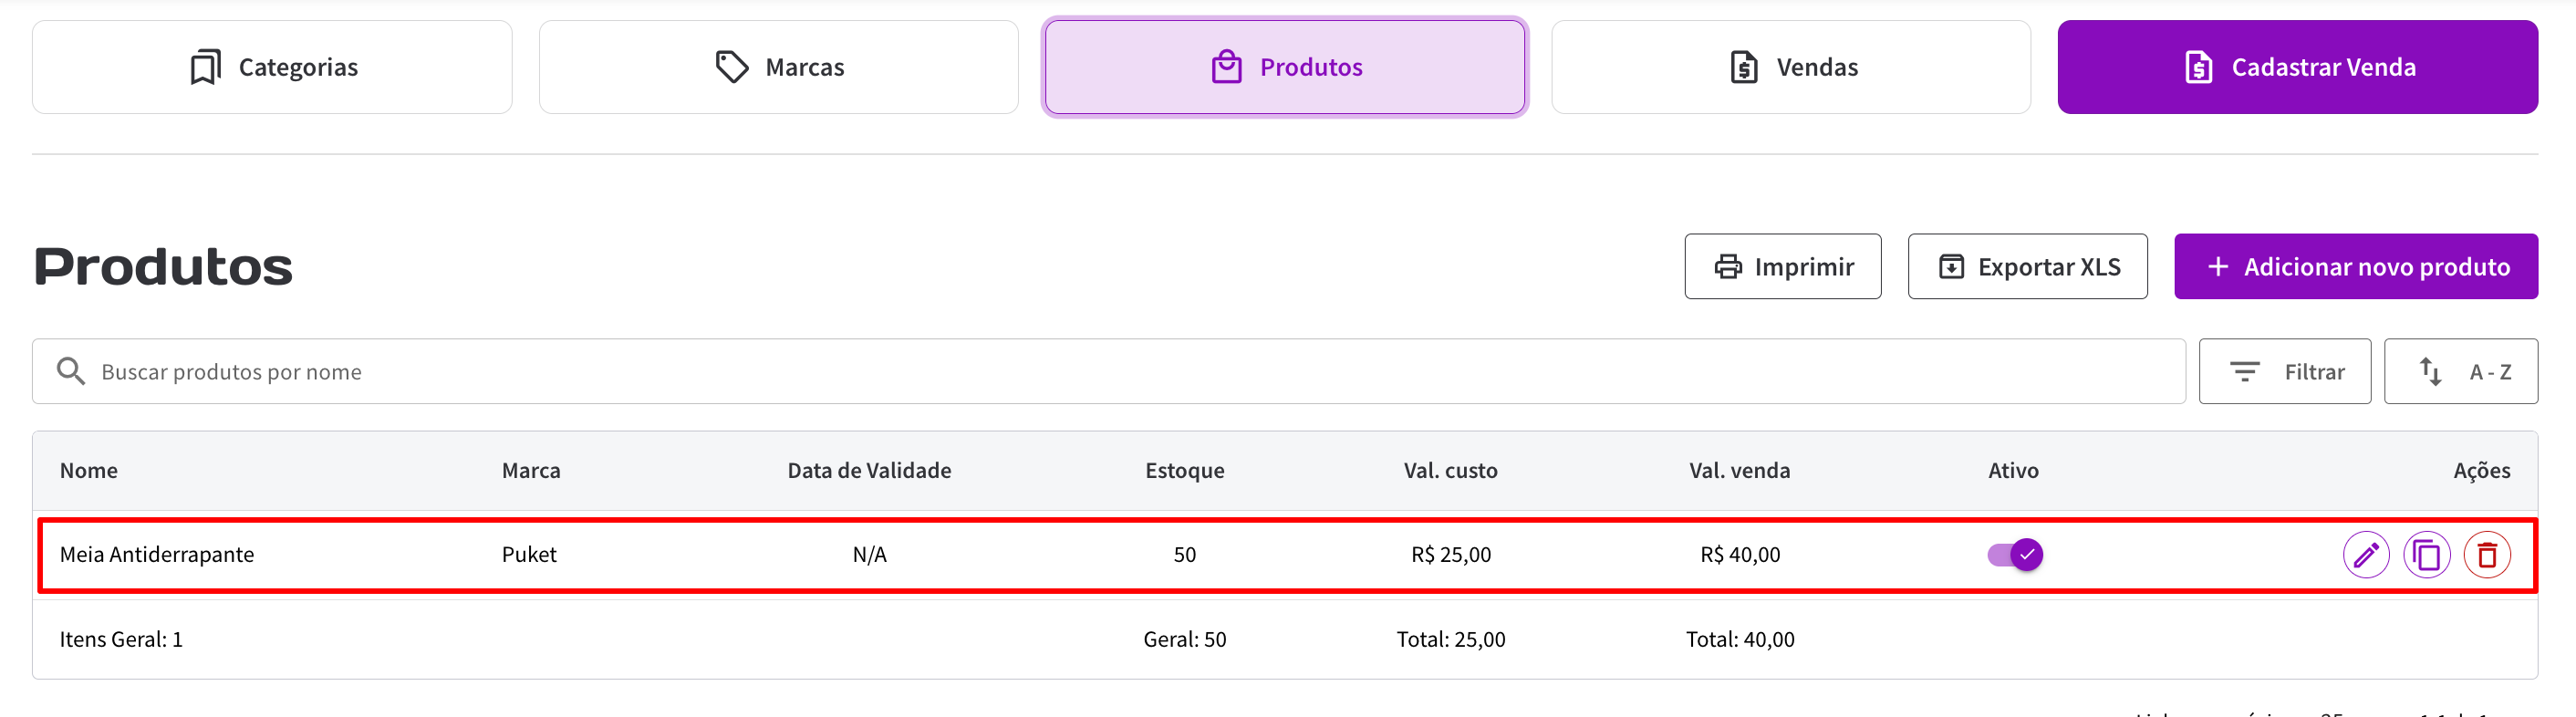Click Adicionar novo produto button

pyautogui.click(x=2355, y=267)
